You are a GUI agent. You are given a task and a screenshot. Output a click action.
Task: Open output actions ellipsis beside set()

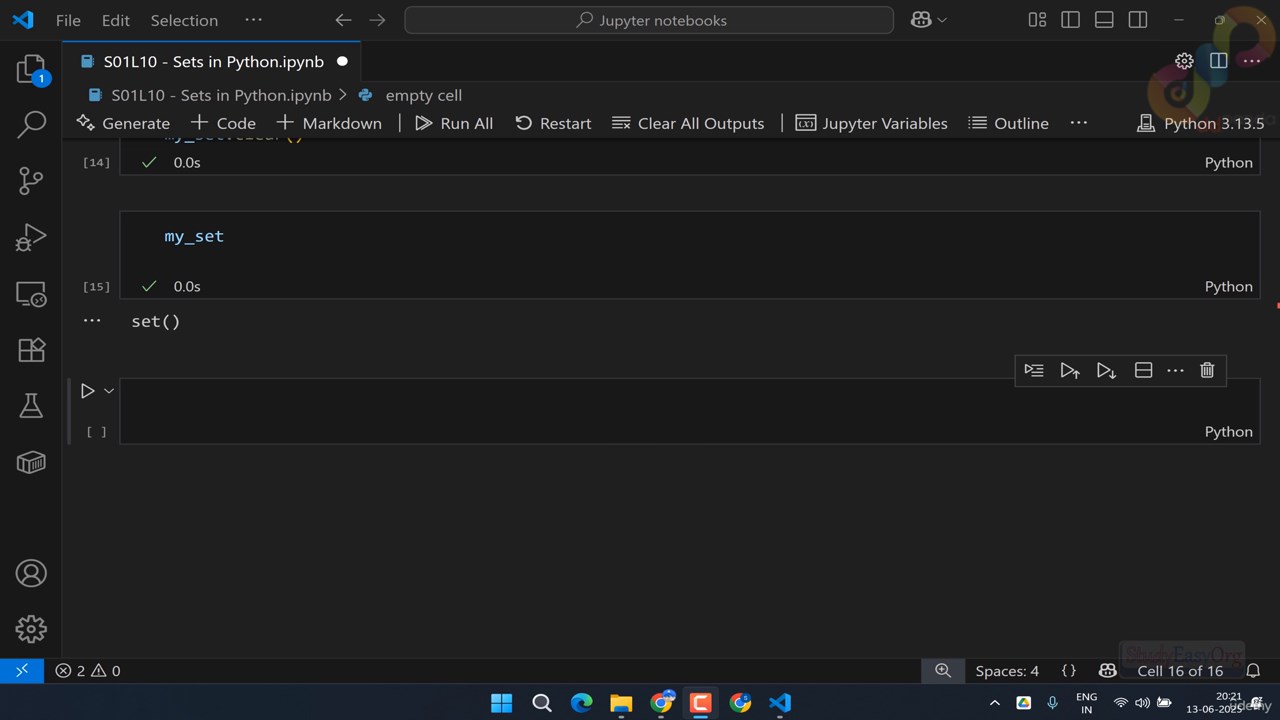click(92, 321)
